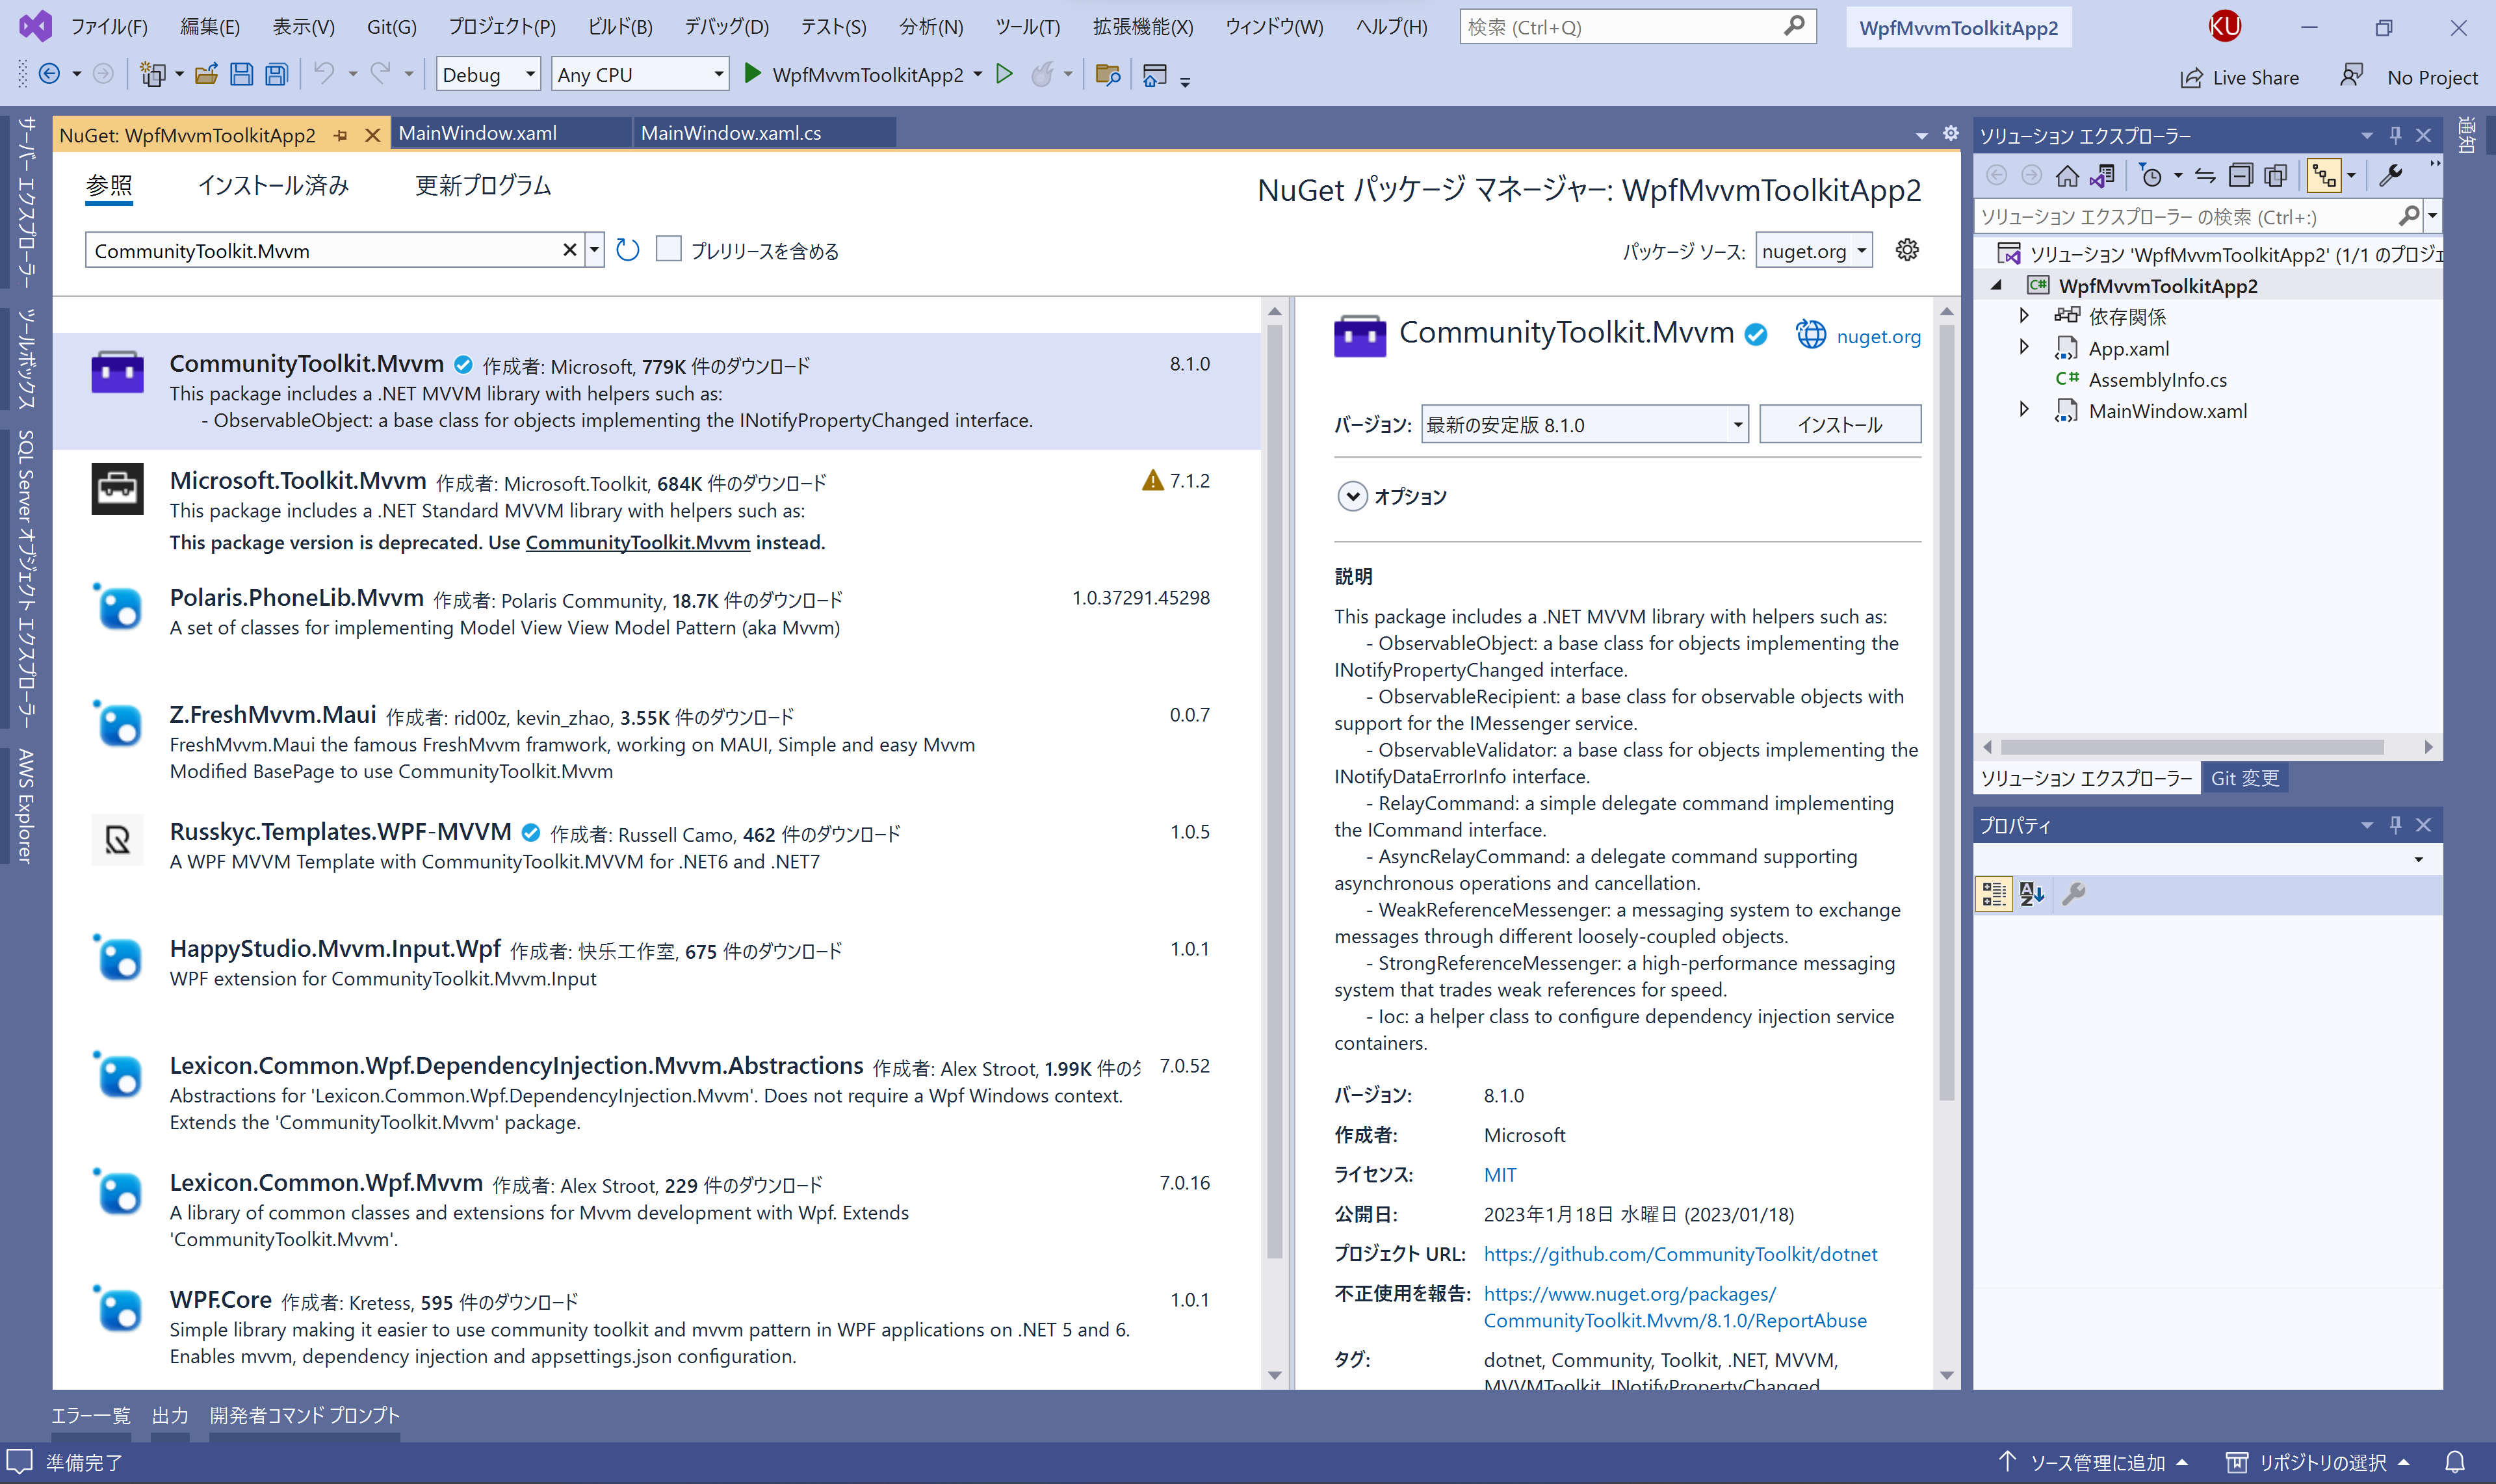The height and width of the screenshot is (1484, 2496).
Task: Click start without debugging outline play icon
Action: [1005, 74]
